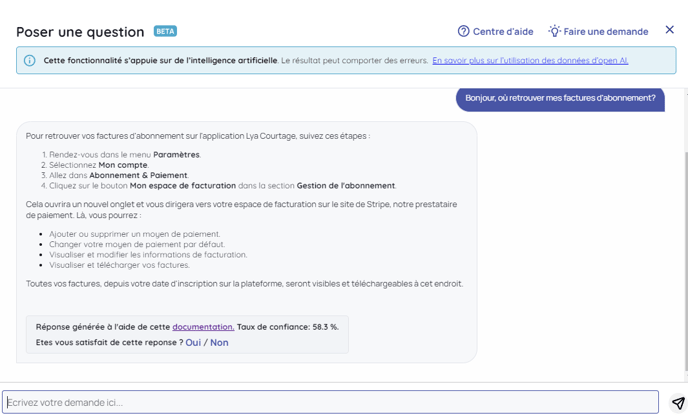688x420 pixels.
Task: Click bold 'Mon espace de facturation' text
Action: coord(182,186)
